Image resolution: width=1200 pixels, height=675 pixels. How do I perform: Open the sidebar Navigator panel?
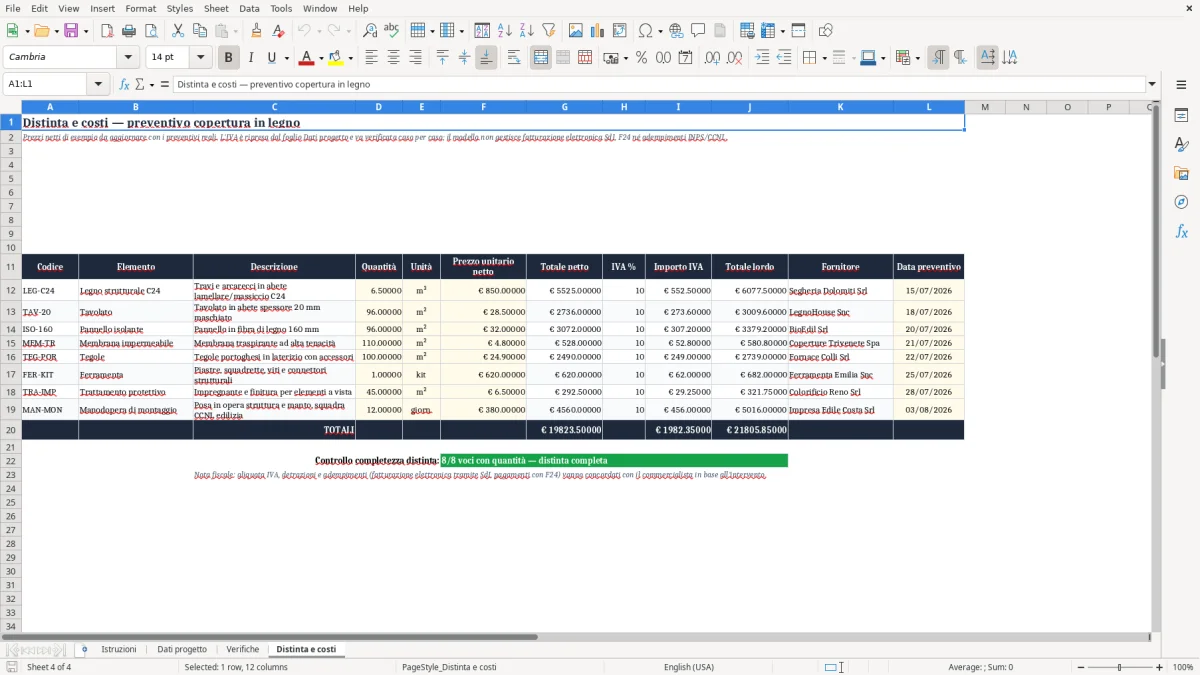point(1181,202)
